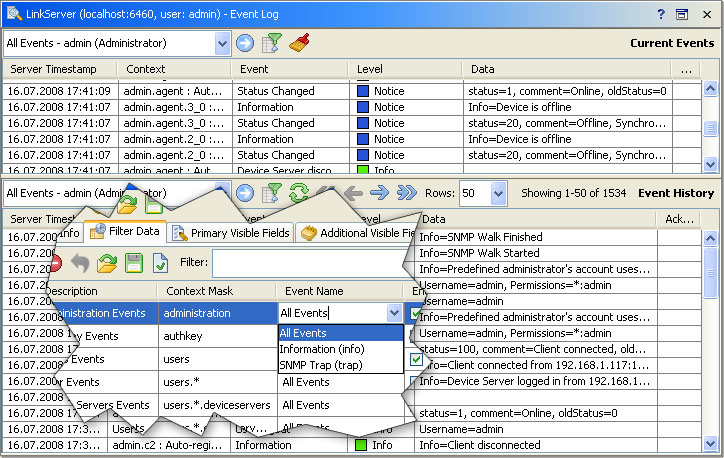Select 'Info=Client connected from 192.168.1.117' cell
Screen dimensions: 724x458
(x=536, y=365)
